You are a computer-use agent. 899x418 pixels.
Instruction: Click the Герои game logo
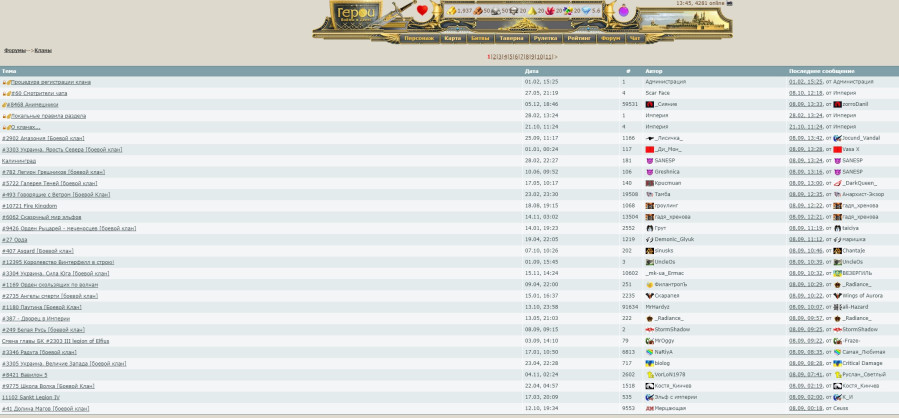357,15
